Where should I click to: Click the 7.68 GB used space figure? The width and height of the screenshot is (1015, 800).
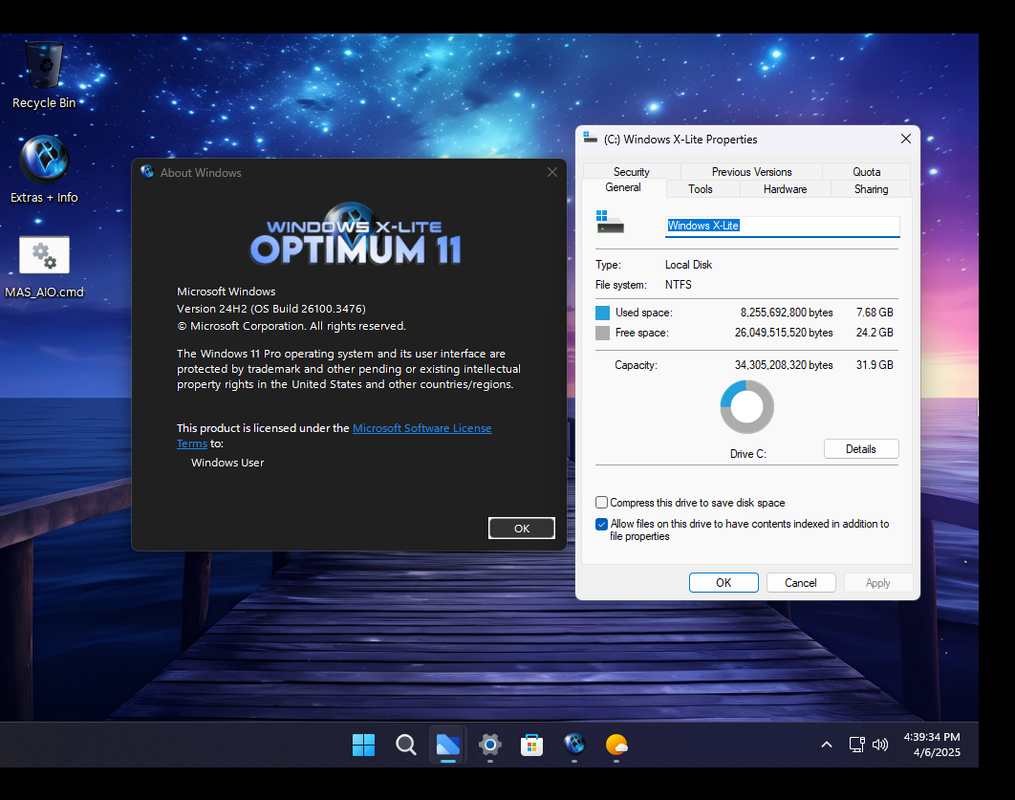(875, 313)
